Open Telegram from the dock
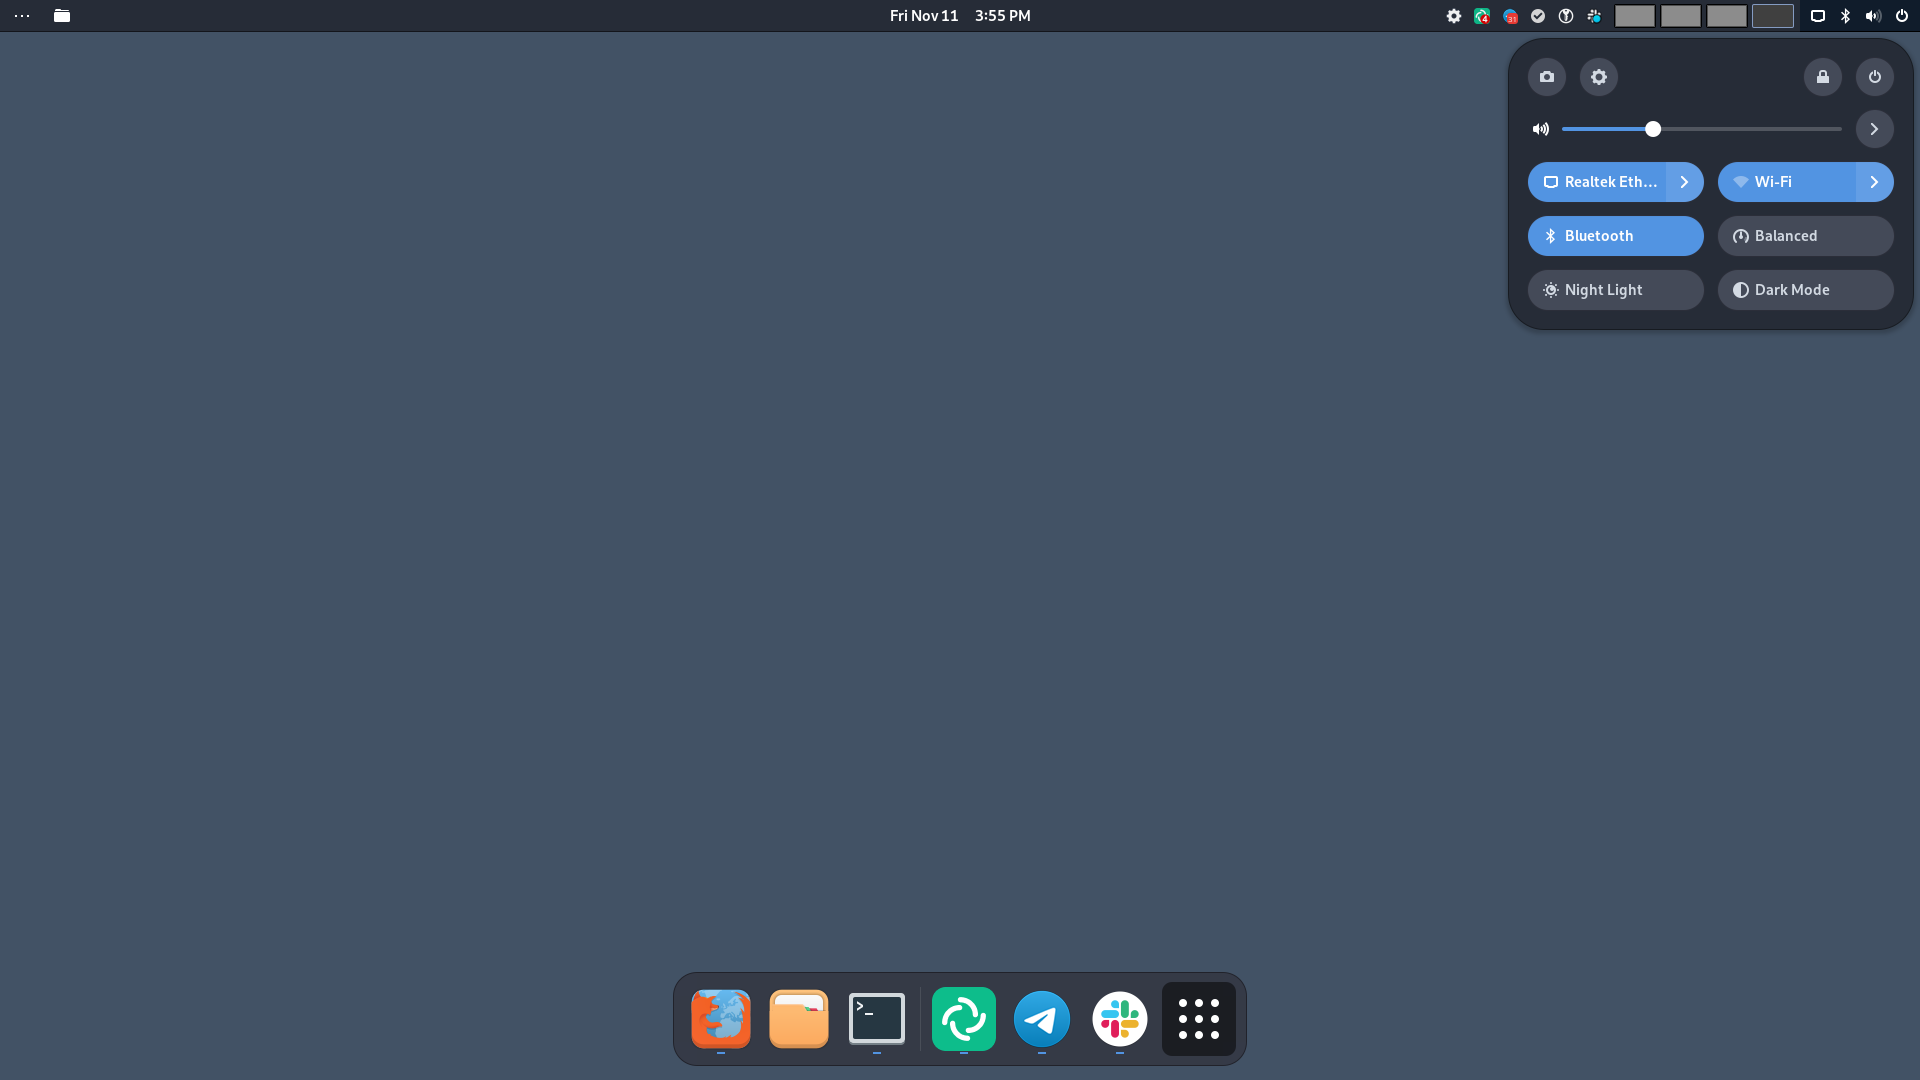1920x1080 pixels. pyautogui.click(x=1041, y=1019)
